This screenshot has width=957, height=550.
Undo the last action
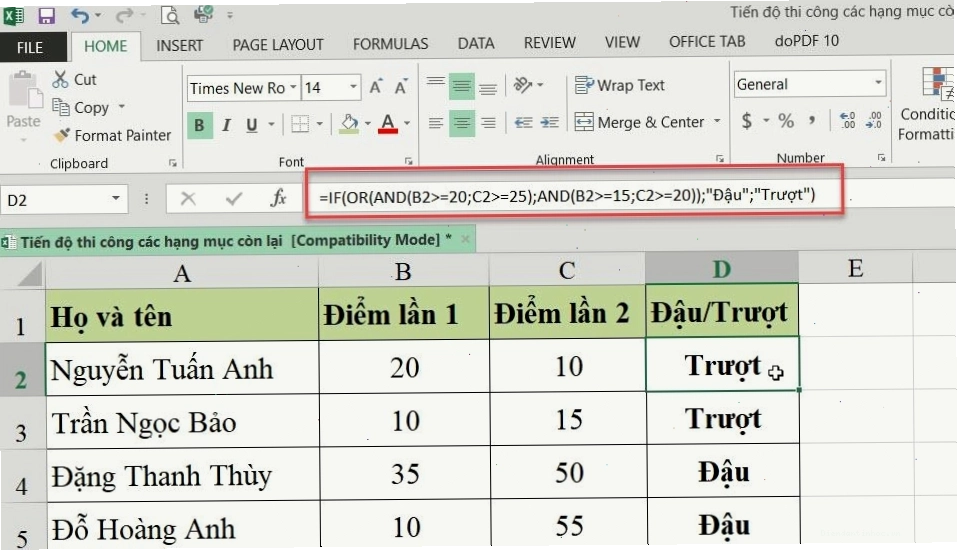(80, 15)
